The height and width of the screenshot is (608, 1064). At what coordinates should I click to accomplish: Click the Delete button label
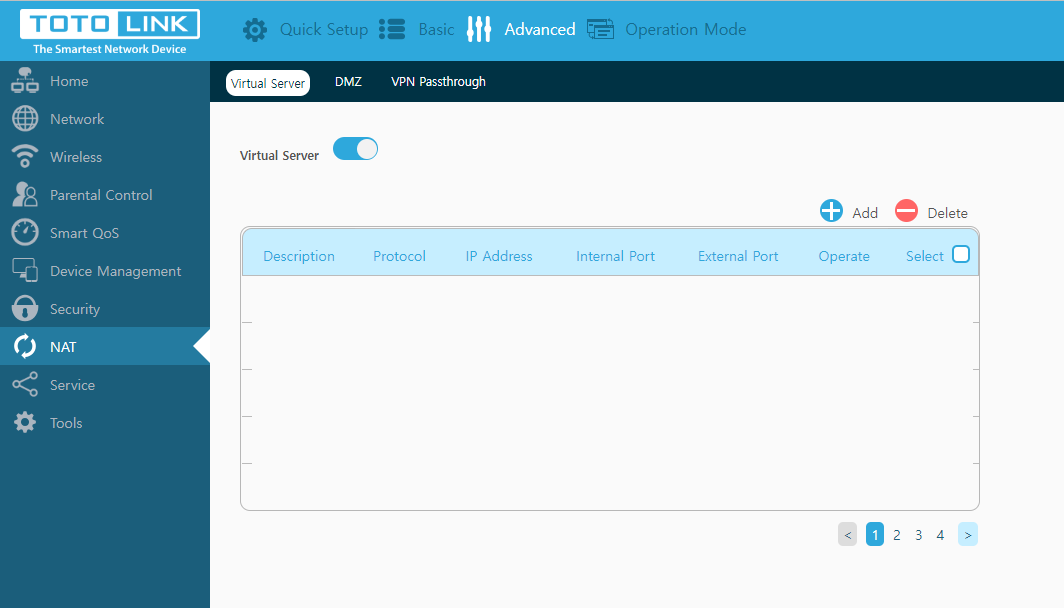(x=947, y=213)
